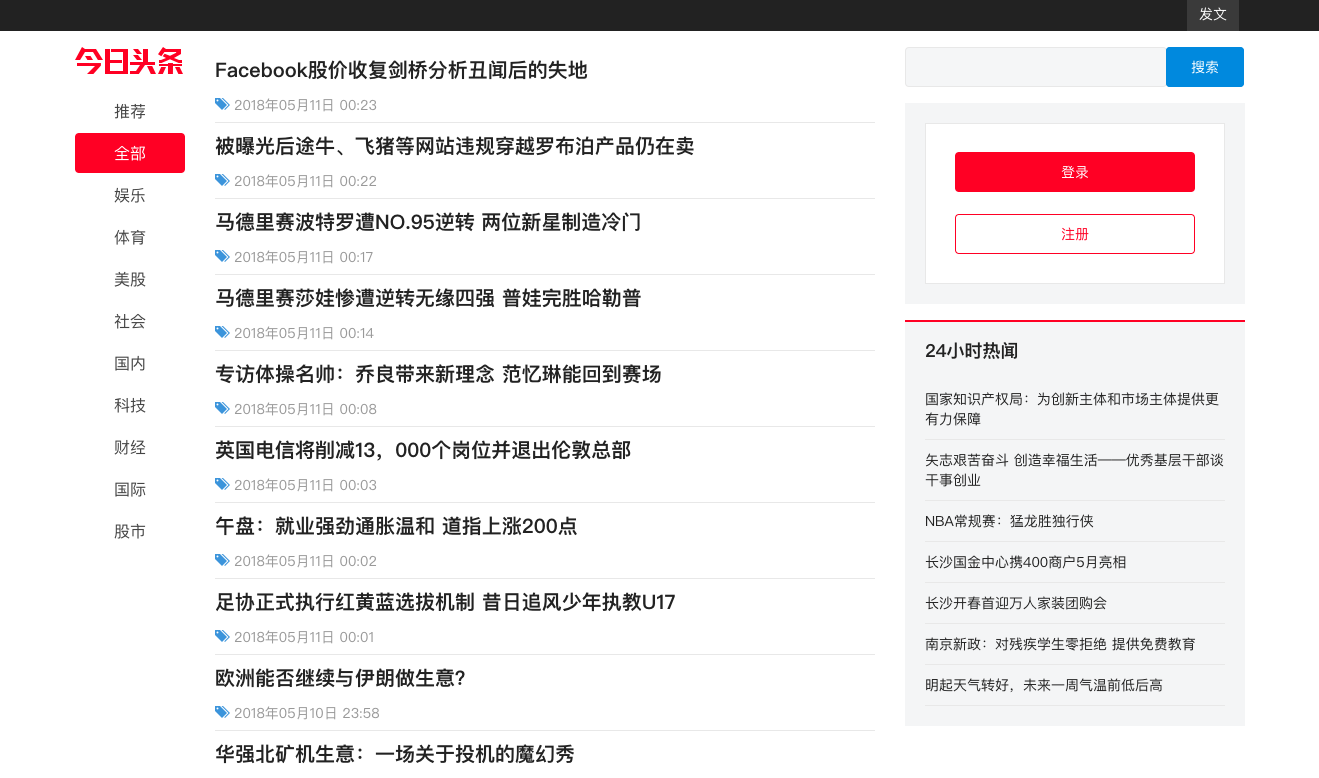Click tag icon beside 2018年05月11日 00:14

(x=222, y=332)
